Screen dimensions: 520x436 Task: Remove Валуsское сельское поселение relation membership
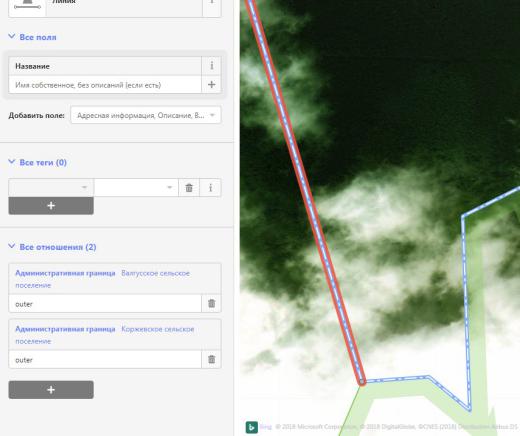(x=211, y=303)
